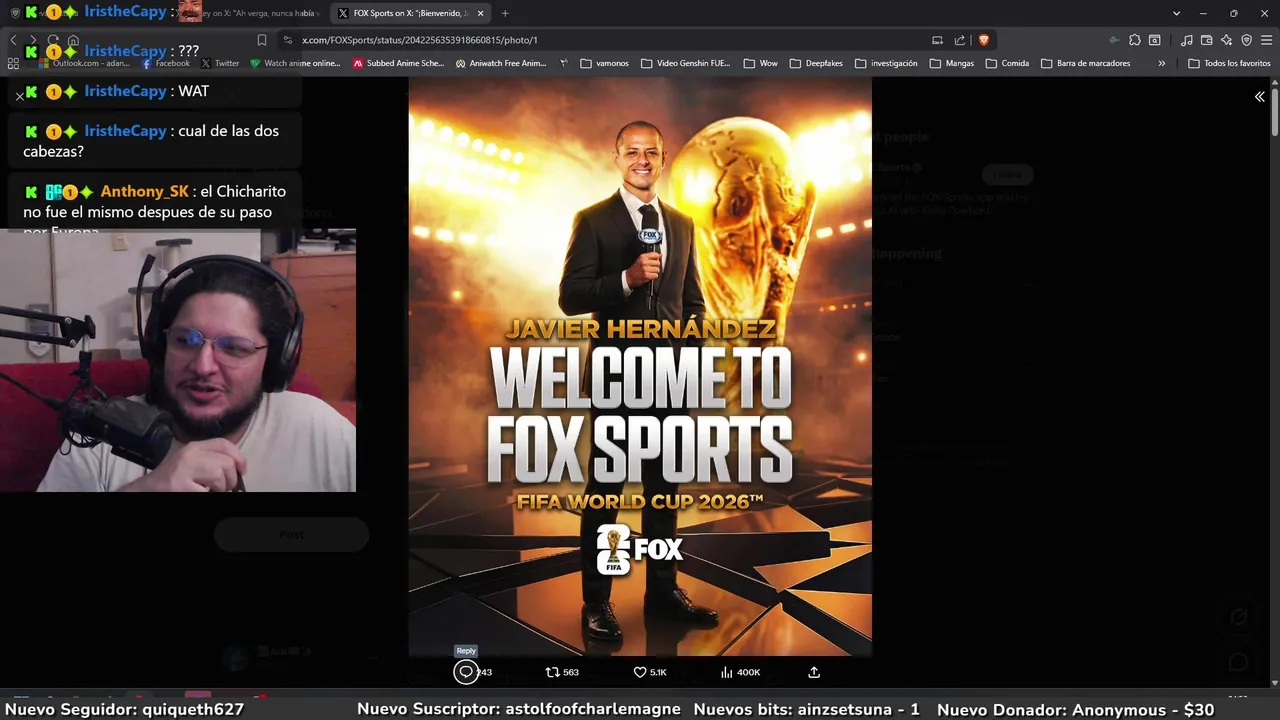Open view analytics bar chart icon

[727, 672]
